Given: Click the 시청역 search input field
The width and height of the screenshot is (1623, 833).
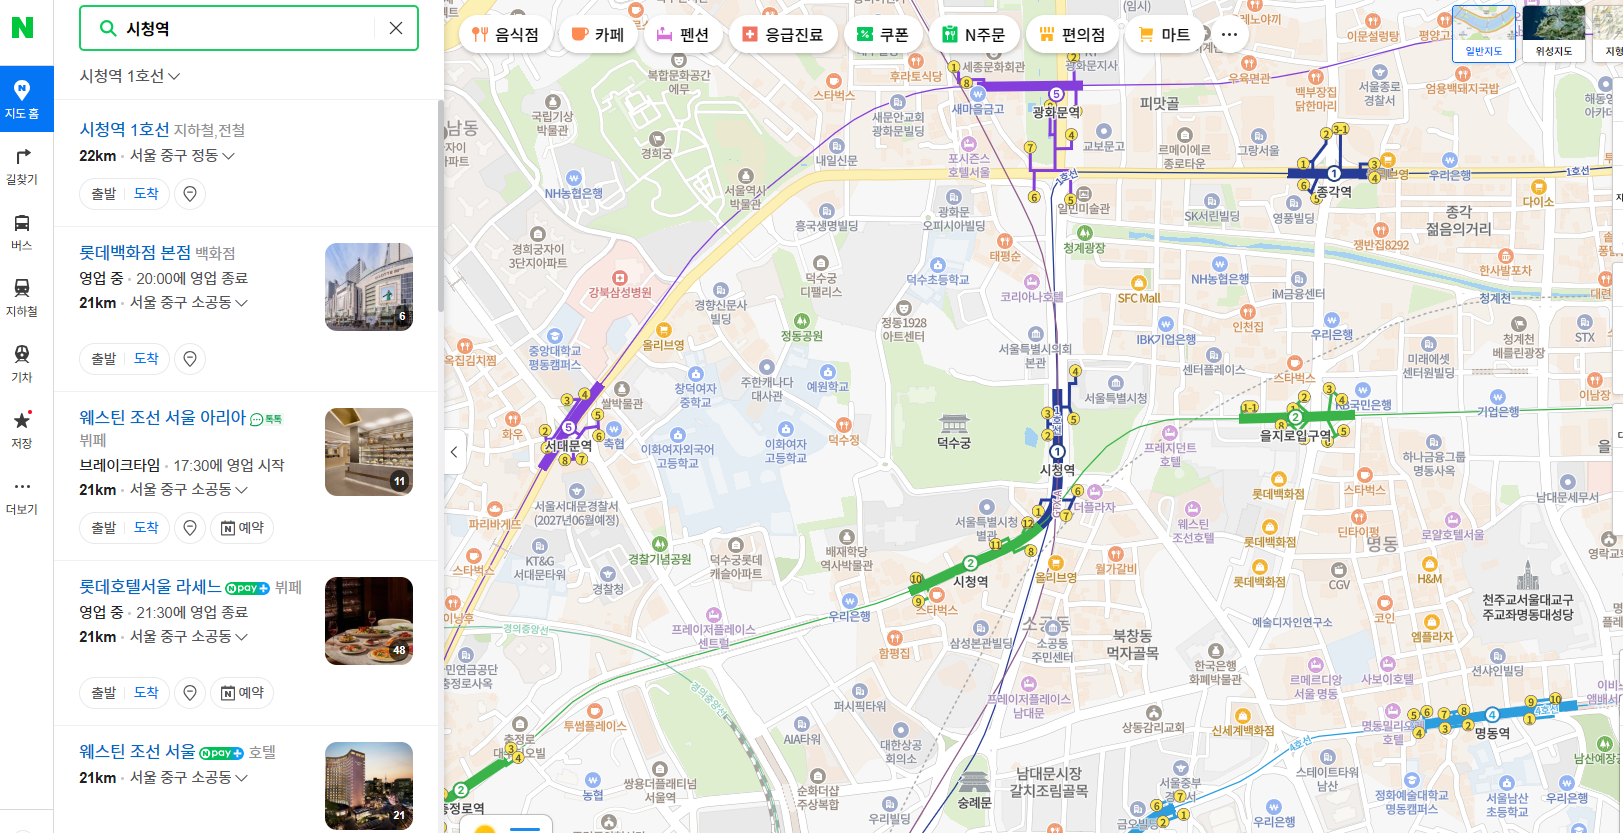Looking at the screenshot, I should pos(248,28).
